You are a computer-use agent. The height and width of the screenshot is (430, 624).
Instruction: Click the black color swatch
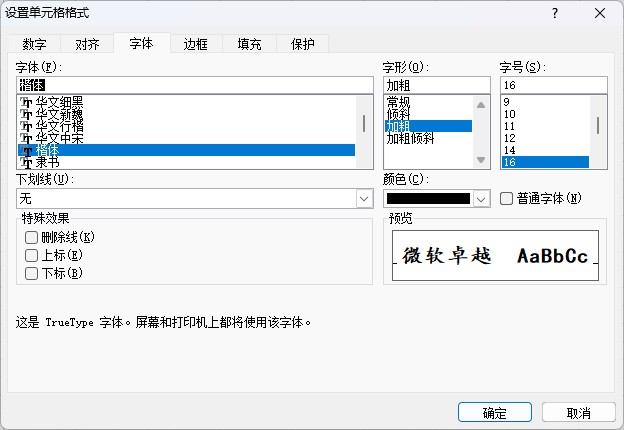tap(429, 198)
